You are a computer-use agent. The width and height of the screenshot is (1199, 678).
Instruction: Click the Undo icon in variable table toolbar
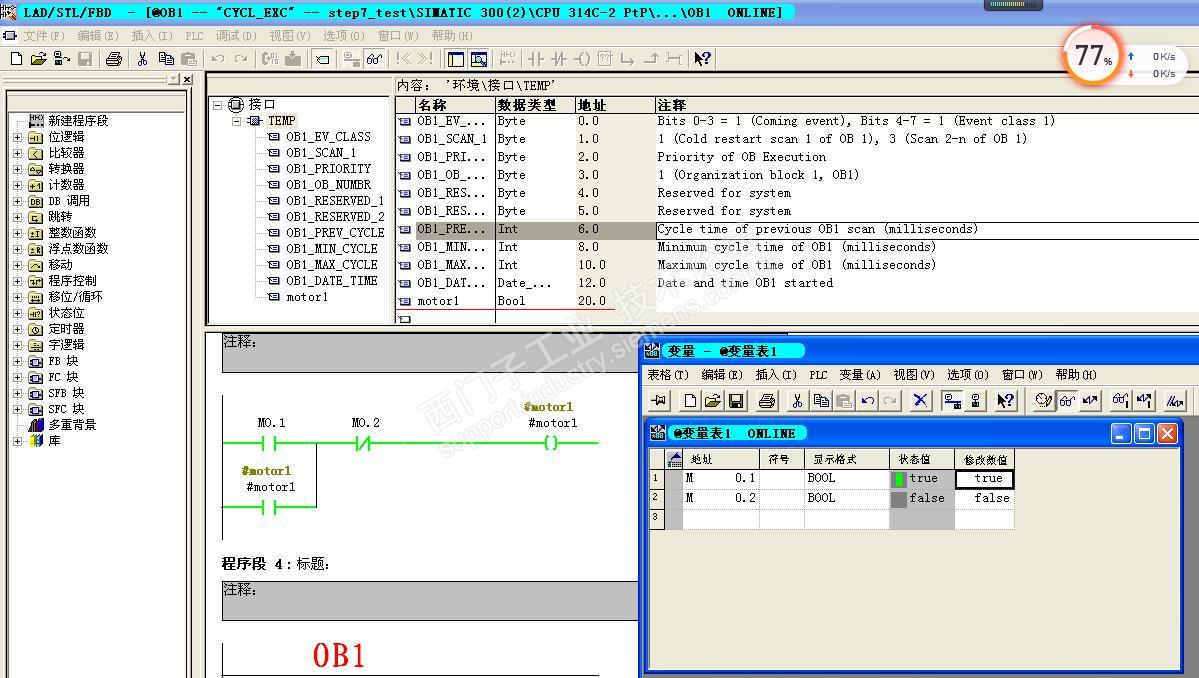tap(867, 401)
